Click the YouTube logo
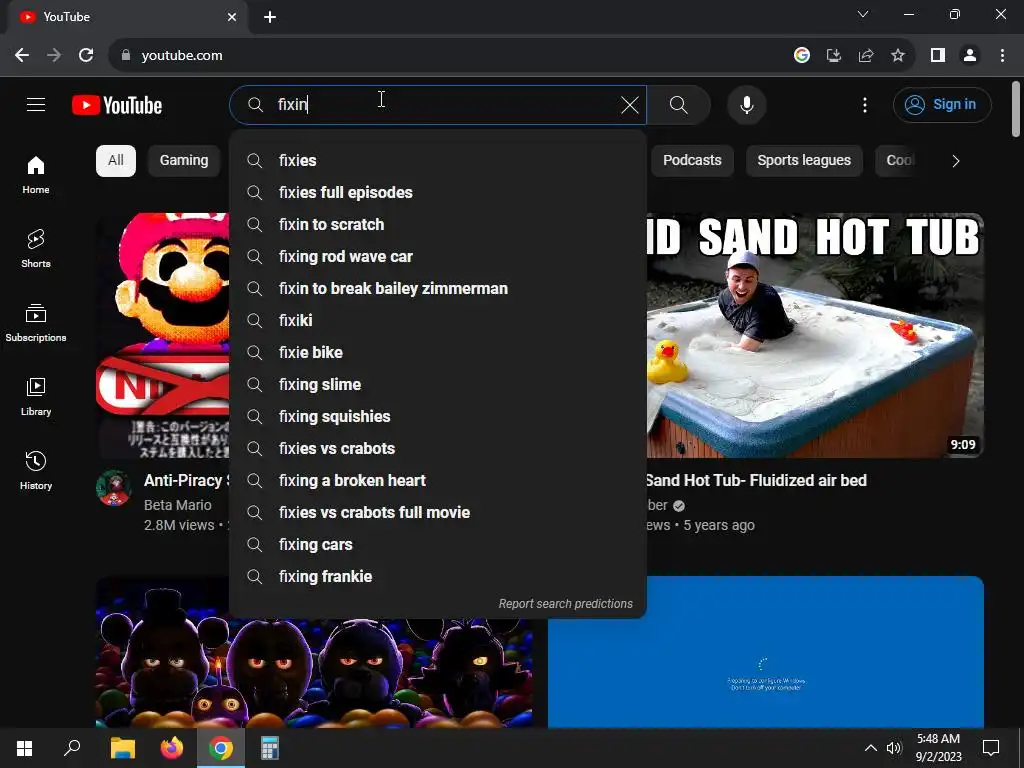The height and width of the screenshot is (768, 1024). pos(117,105)
